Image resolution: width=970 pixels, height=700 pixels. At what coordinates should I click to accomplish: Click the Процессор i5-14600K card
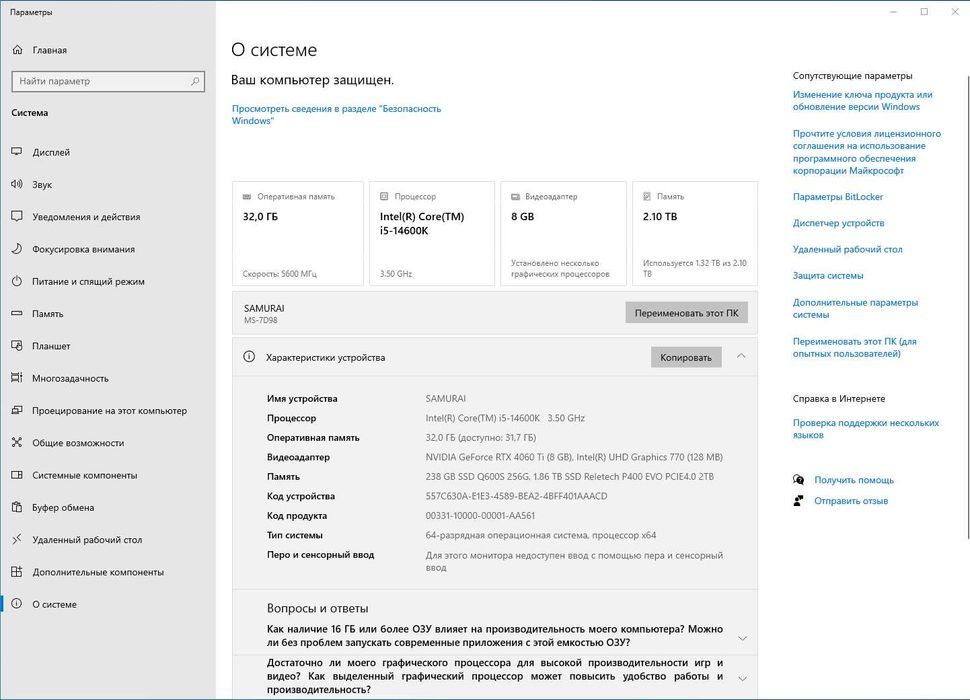click(x=432, y=233)
